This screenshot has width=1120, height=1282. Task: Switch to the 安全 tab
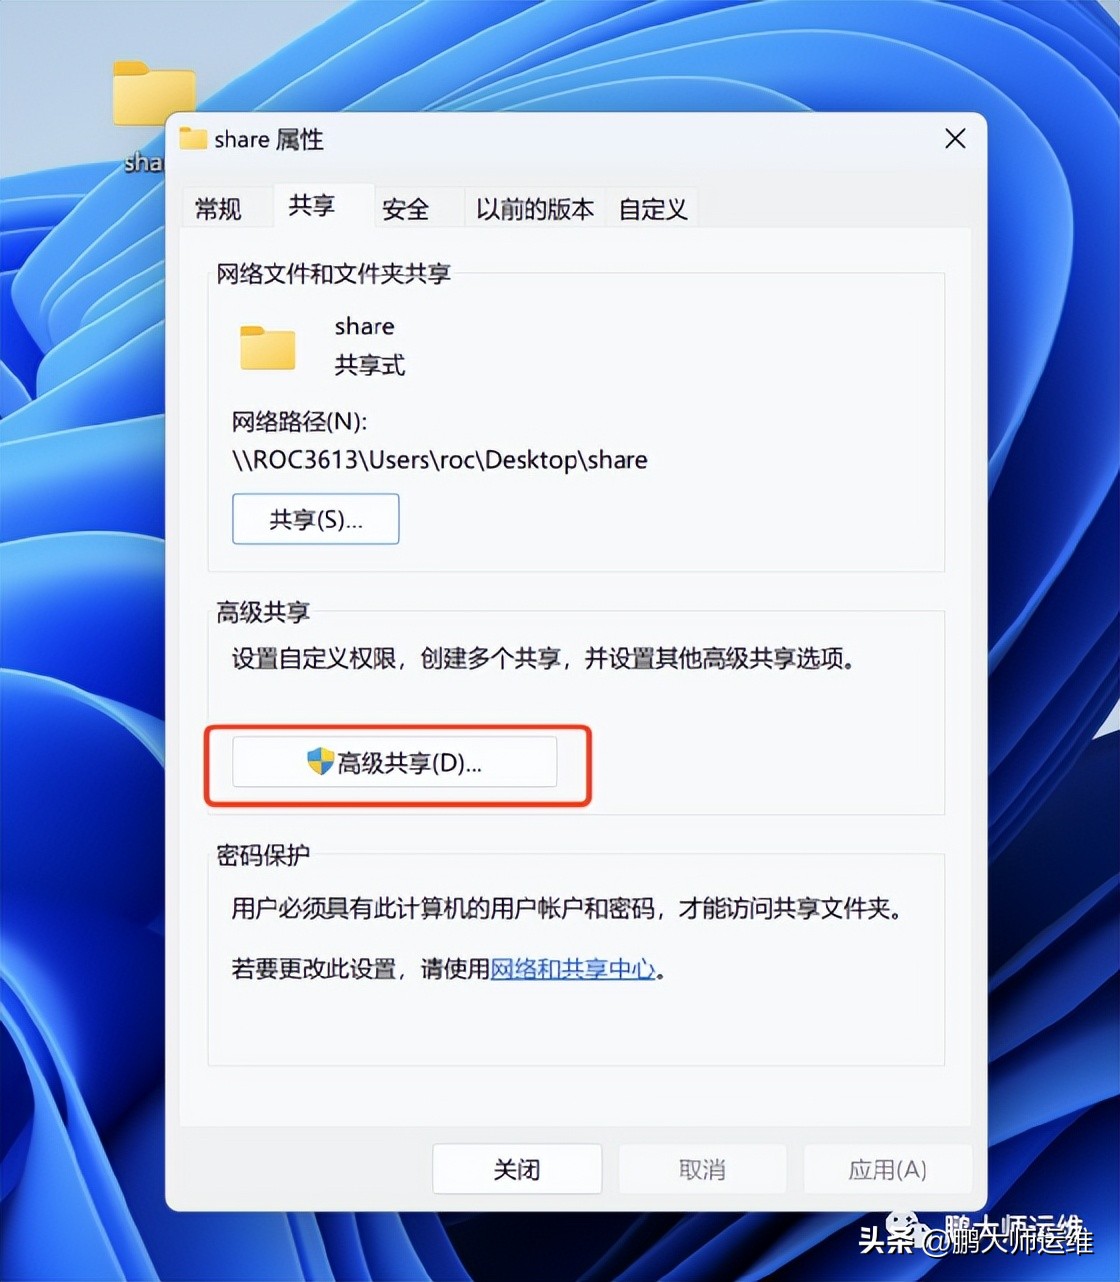(x=404, y=208)
